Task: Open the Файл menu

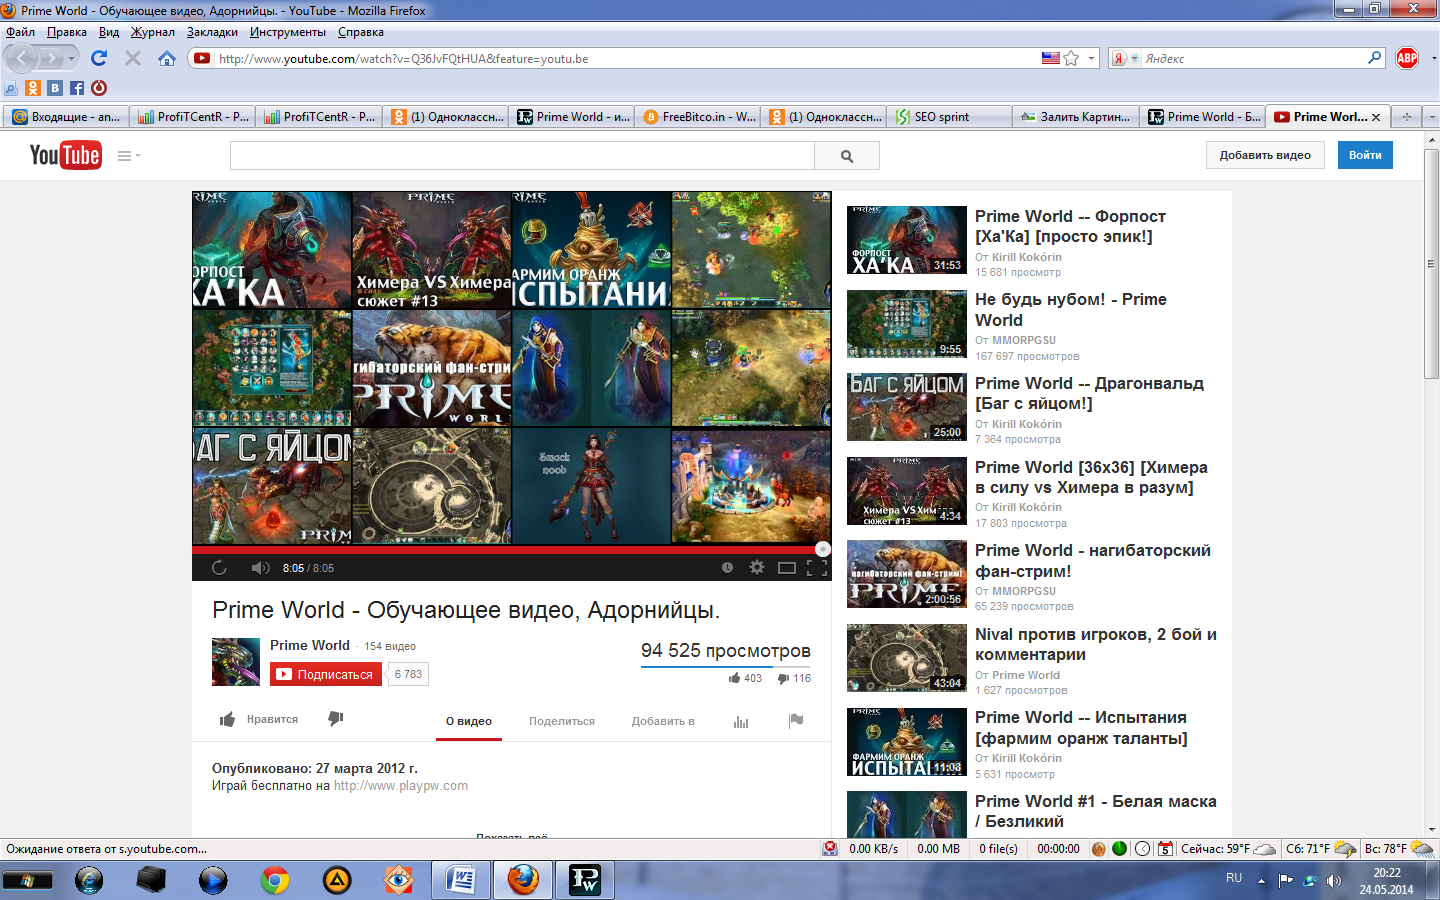Action: [x=20, y=32]
